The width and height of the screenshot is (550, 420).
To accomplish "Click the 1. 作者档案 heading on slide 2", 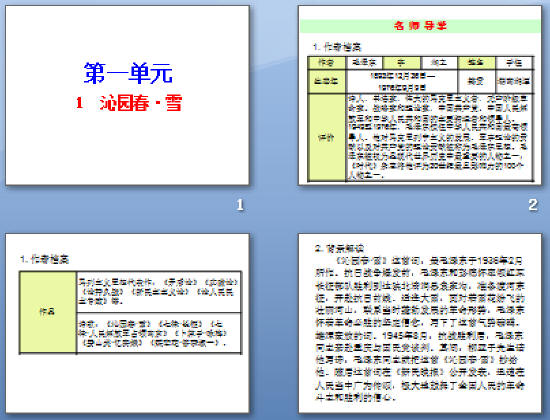I will point(337,47).
